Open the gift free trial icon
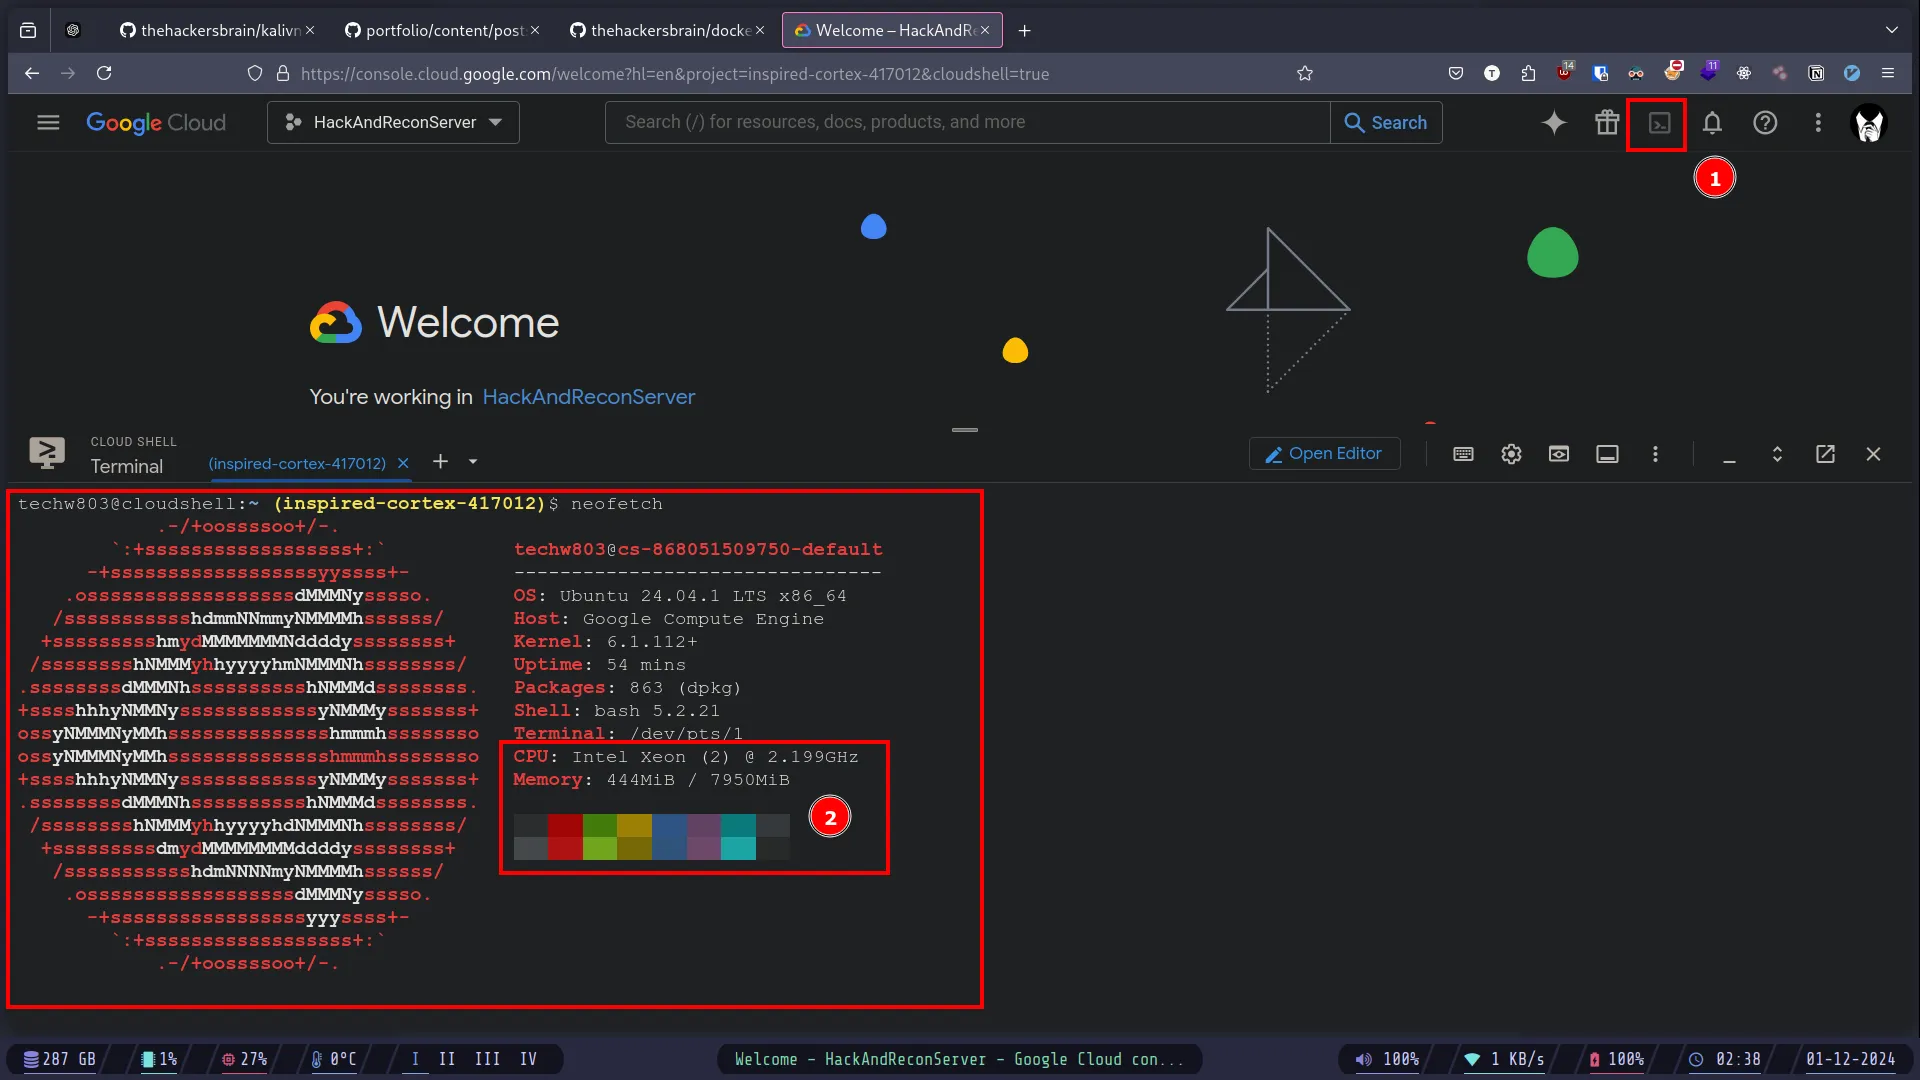 [1607, 123]
